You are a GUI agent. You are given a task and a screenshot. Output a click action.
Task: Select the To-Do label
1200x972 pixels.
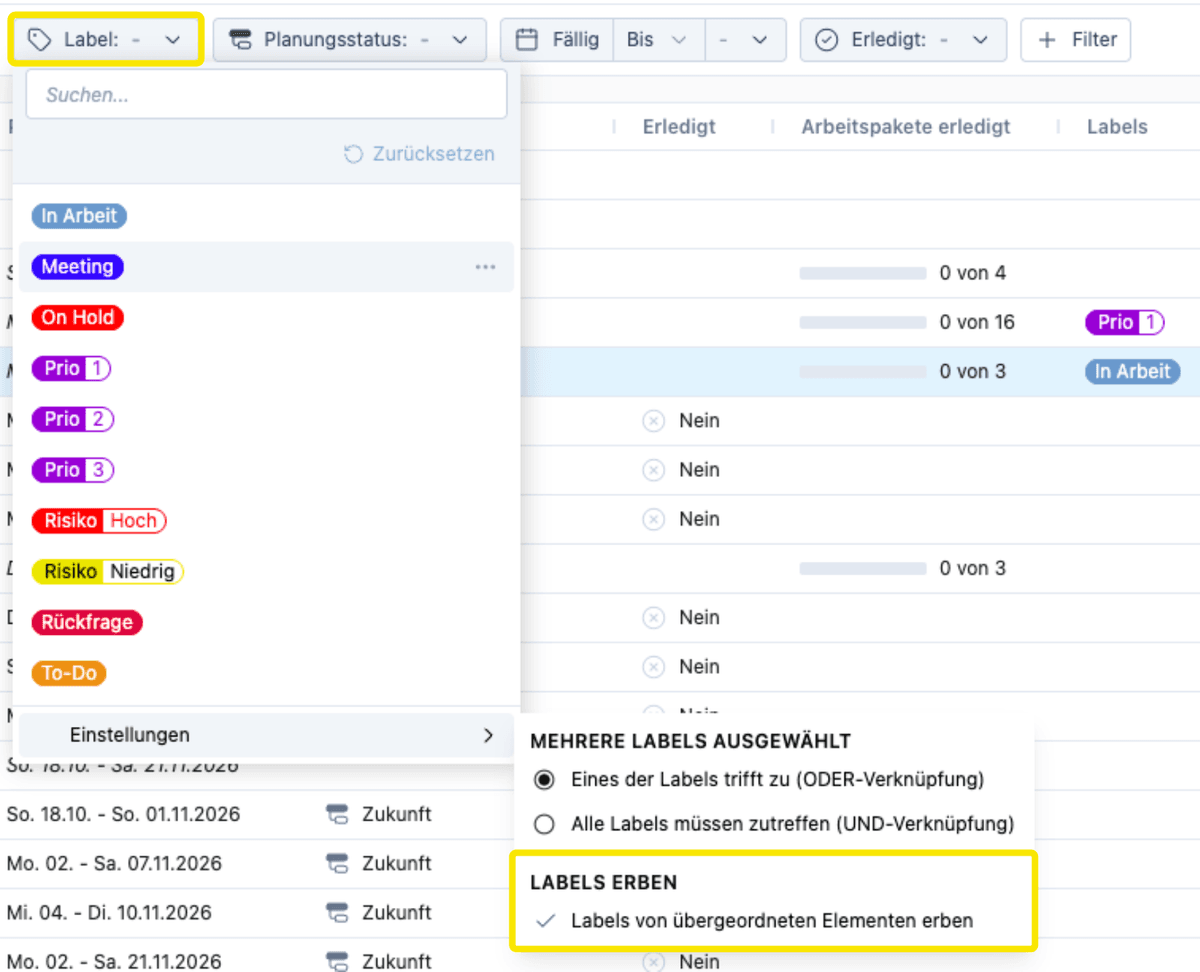69,673
